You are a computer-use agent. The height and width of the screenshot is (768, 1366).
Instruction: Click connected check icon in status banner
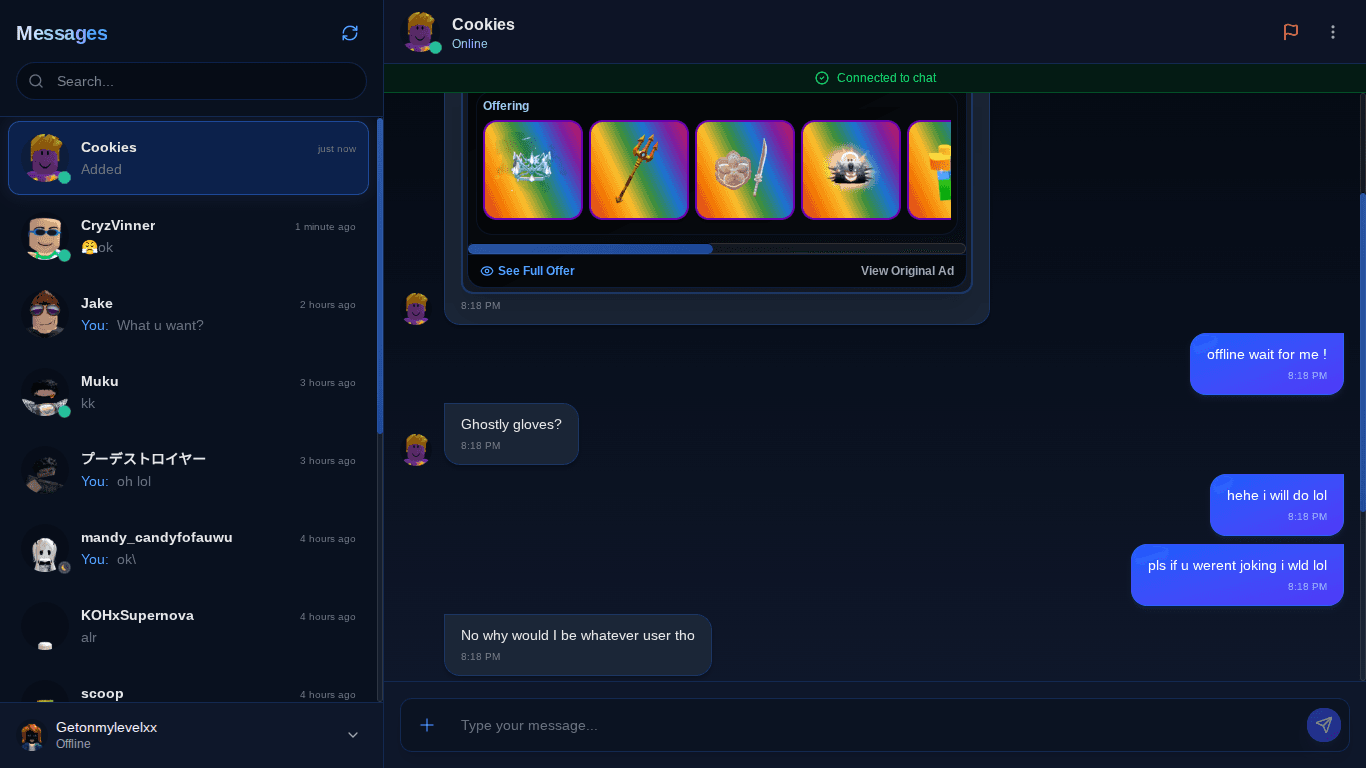coord(822,78)
